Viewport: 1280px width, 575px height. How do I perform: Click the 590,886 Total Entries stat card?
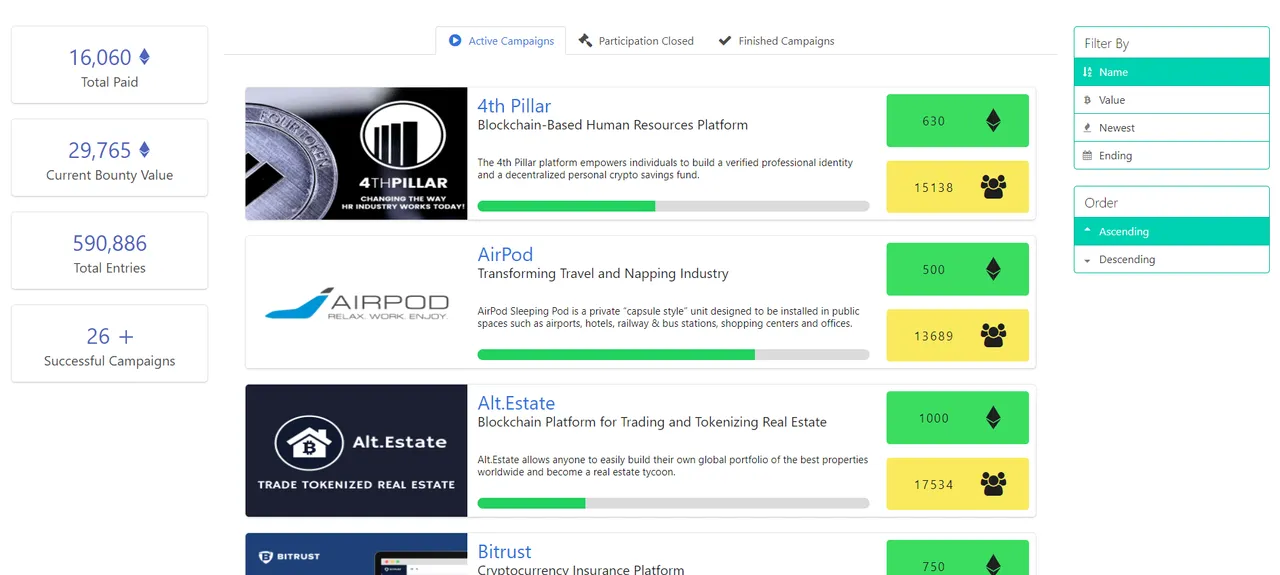point(110,251)
